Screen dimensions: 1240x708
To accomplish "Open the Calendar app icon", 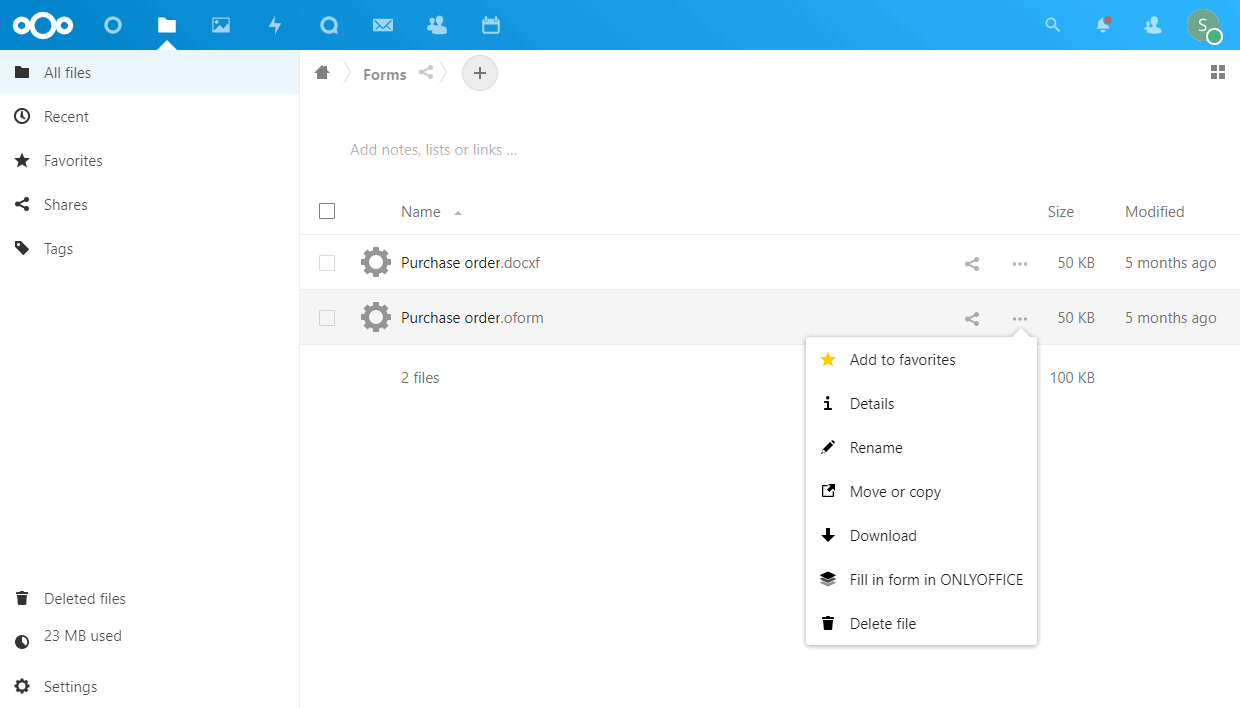I will [490, 25].
